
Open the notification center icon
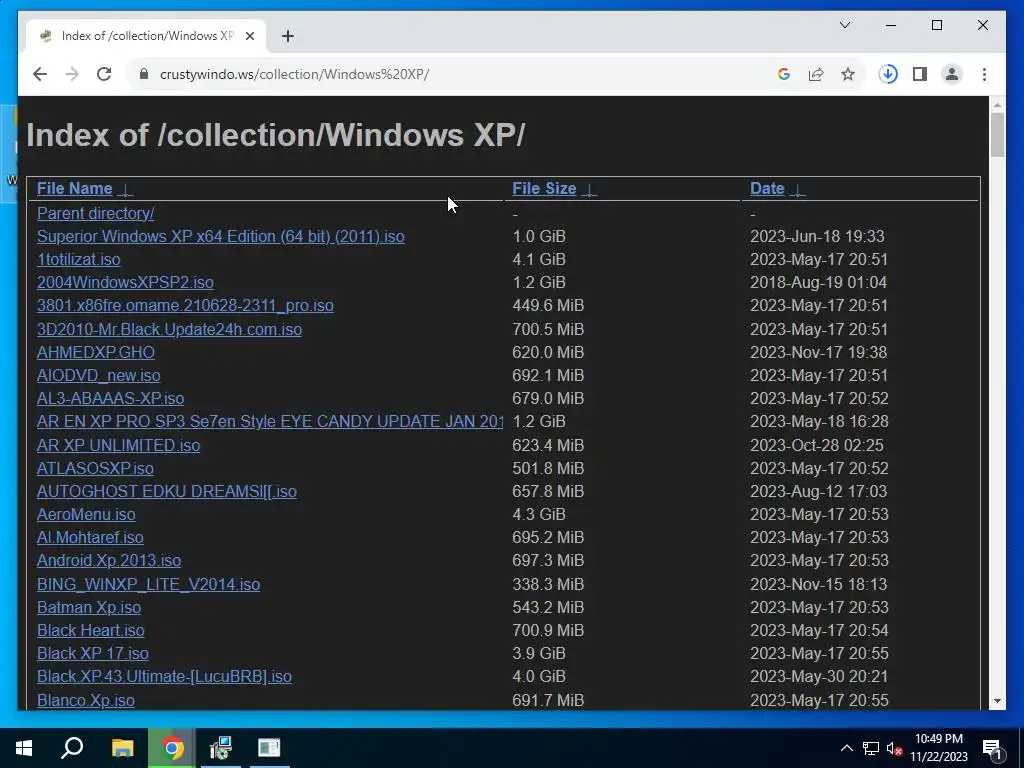point(992,748)
